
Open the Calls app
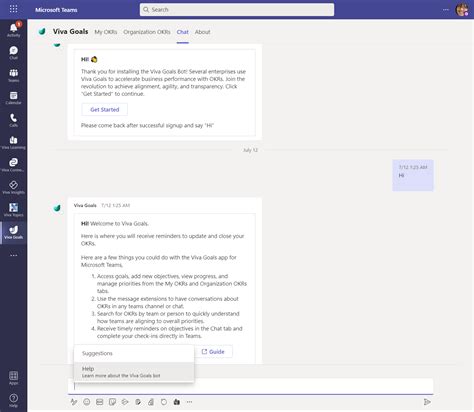click(13, 120)
